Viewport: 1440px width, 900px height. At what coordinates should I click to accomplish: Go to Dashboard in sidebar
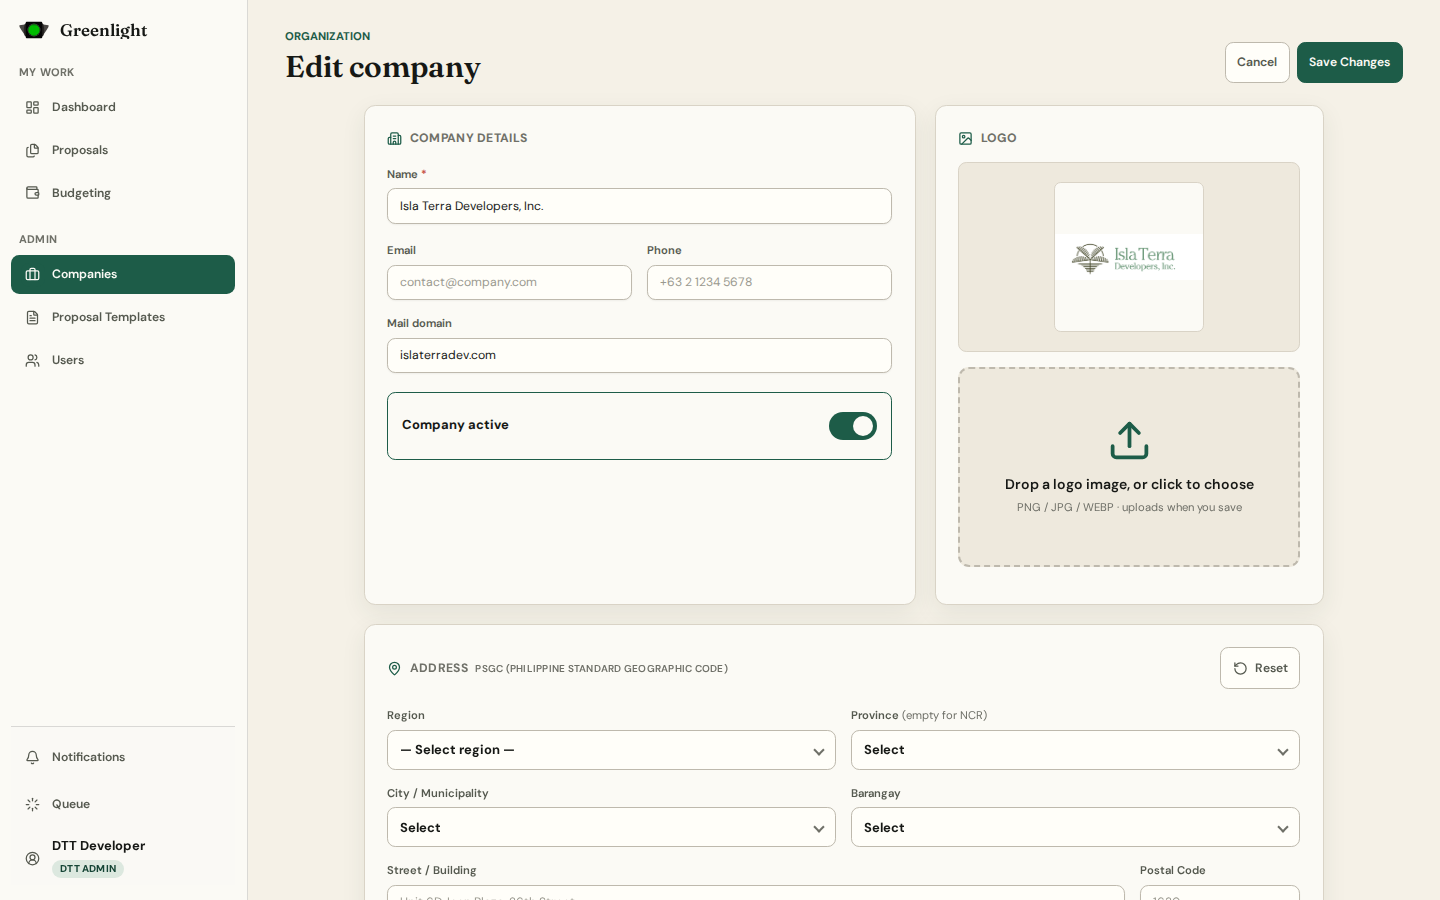pyautogui.click(x=123, y=107)
